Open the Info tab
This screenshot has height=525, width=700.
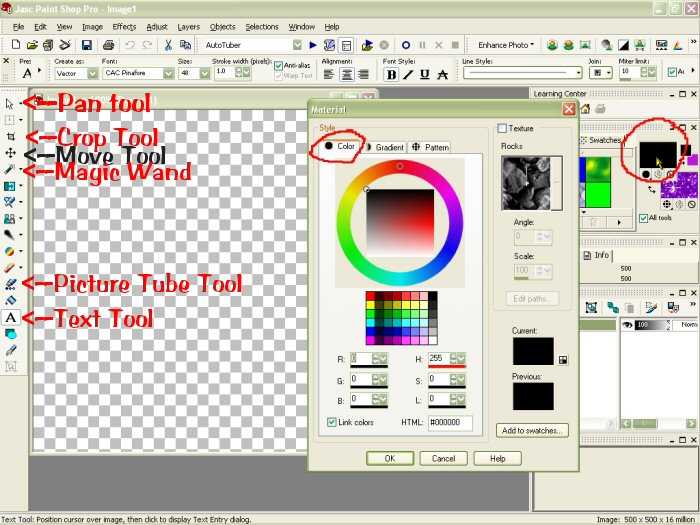(x=597, y=255)
